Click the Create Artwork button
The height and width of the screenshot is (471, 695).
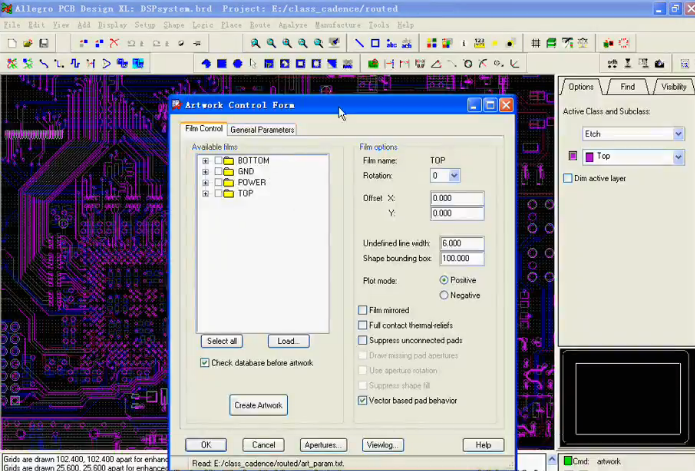(x=258, y=405)
